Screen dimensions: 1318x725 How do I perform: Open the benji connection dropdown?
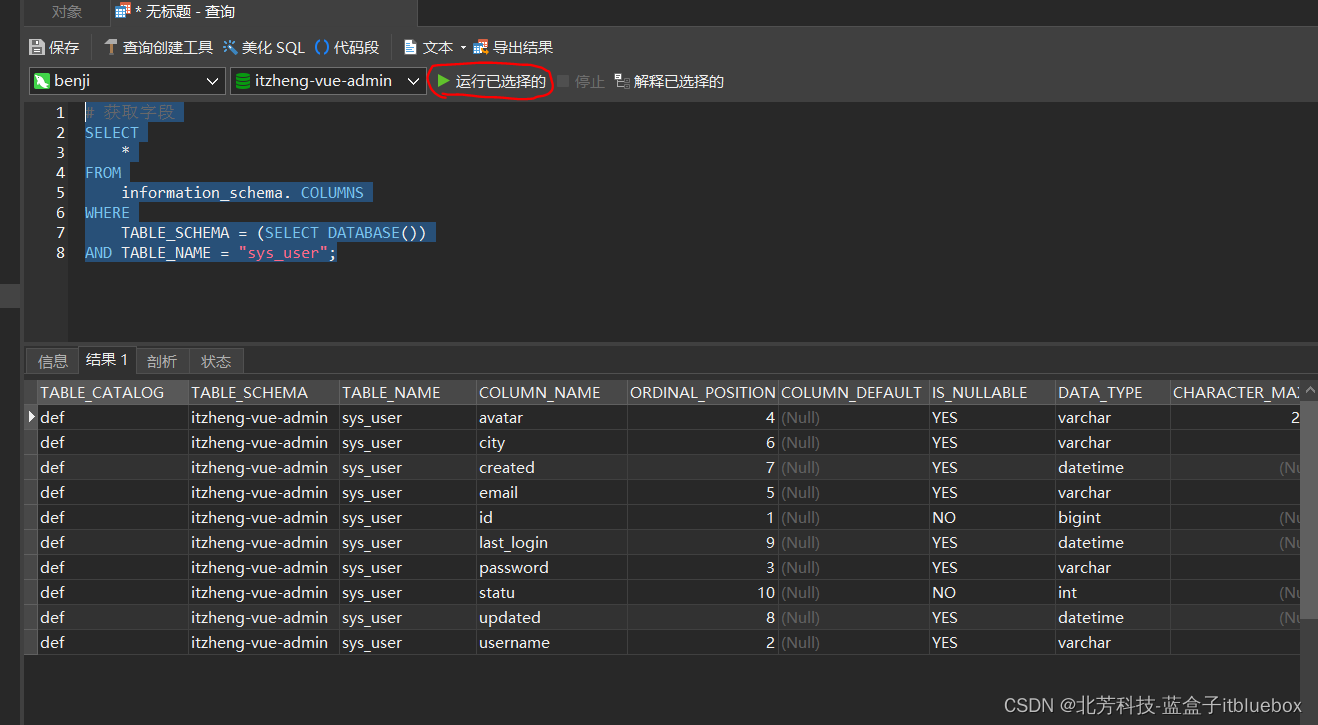127,81
